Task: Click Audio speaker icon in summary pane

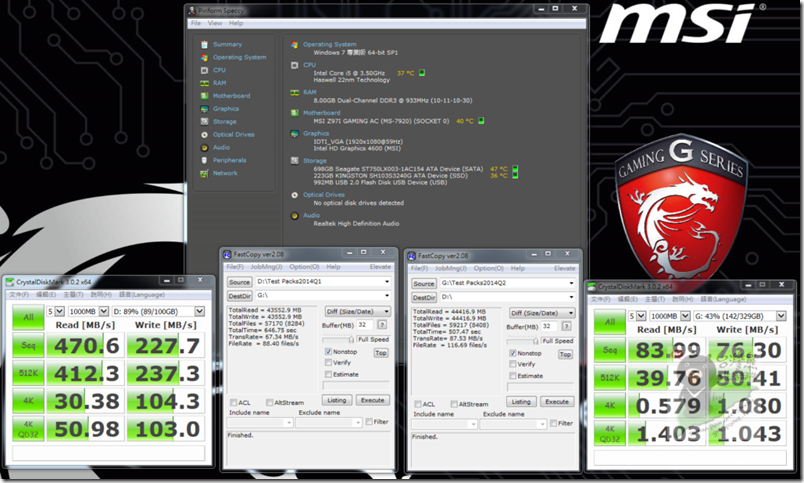Action: (x=294, y=216)
